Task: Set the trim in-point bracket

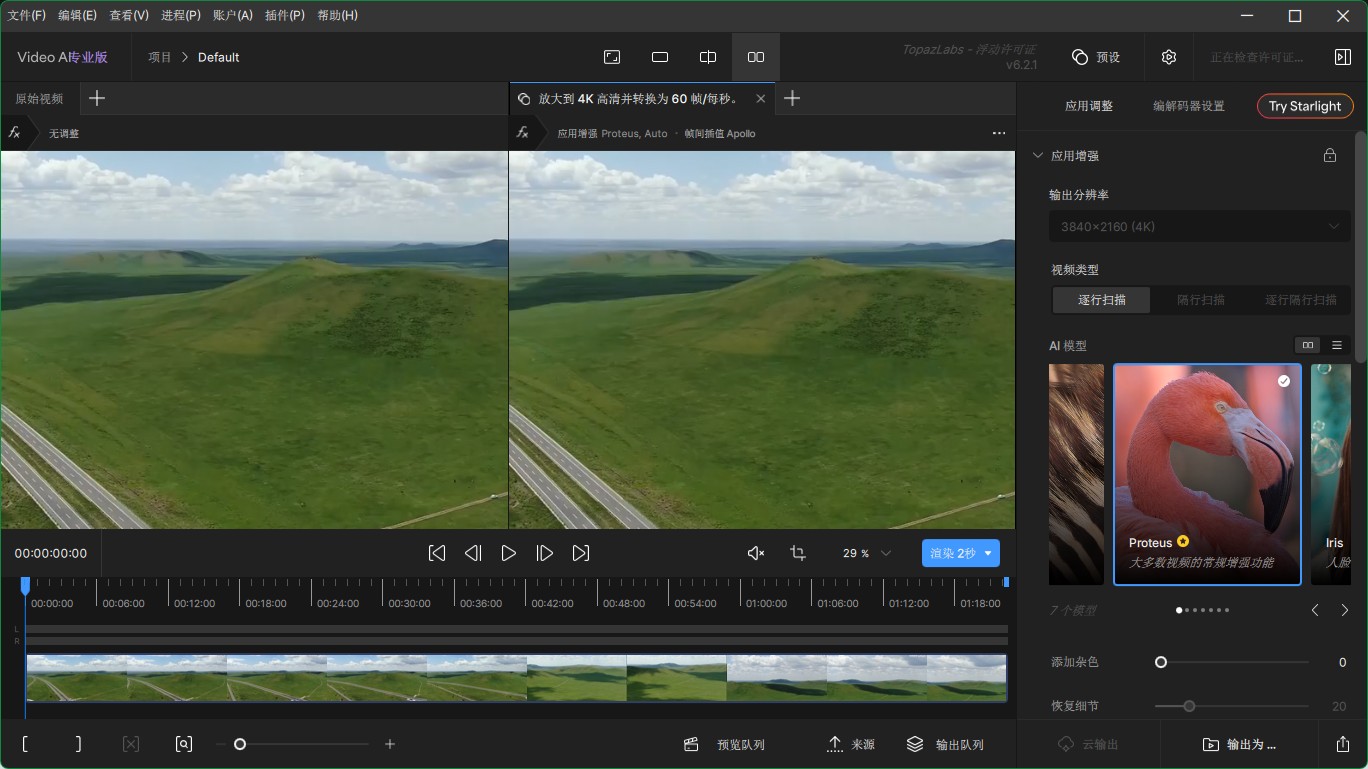Action: pos(25,744)
